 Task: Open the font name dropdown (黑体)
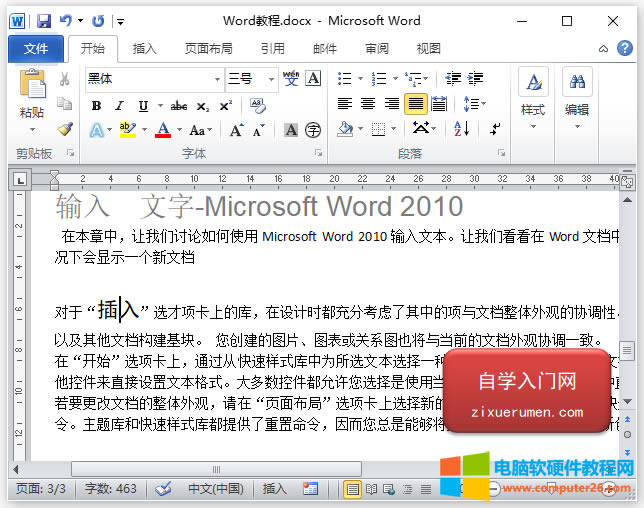tap(217, 79)
